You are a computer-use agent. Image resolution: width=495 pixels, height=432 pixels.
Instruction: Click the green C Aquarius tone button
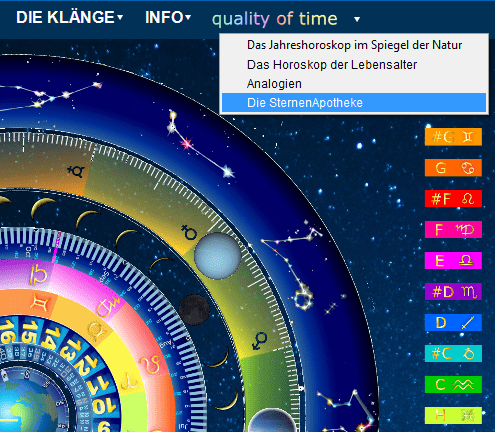tap(453, 385)
